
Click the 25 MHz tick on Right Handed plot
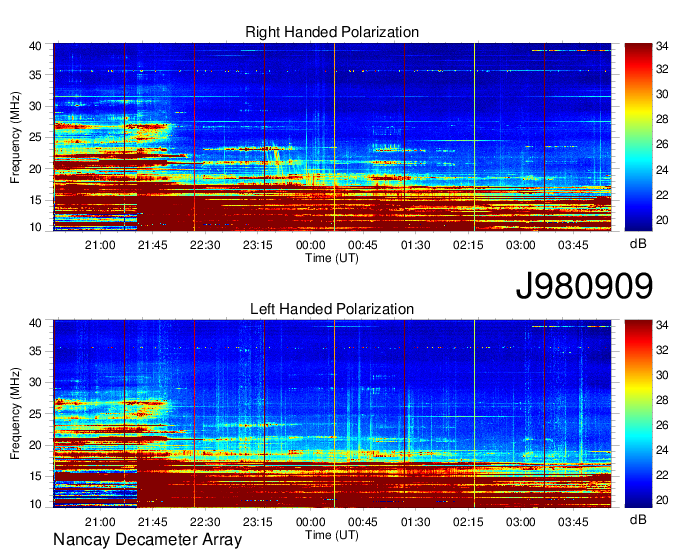(x=35, y=137)
